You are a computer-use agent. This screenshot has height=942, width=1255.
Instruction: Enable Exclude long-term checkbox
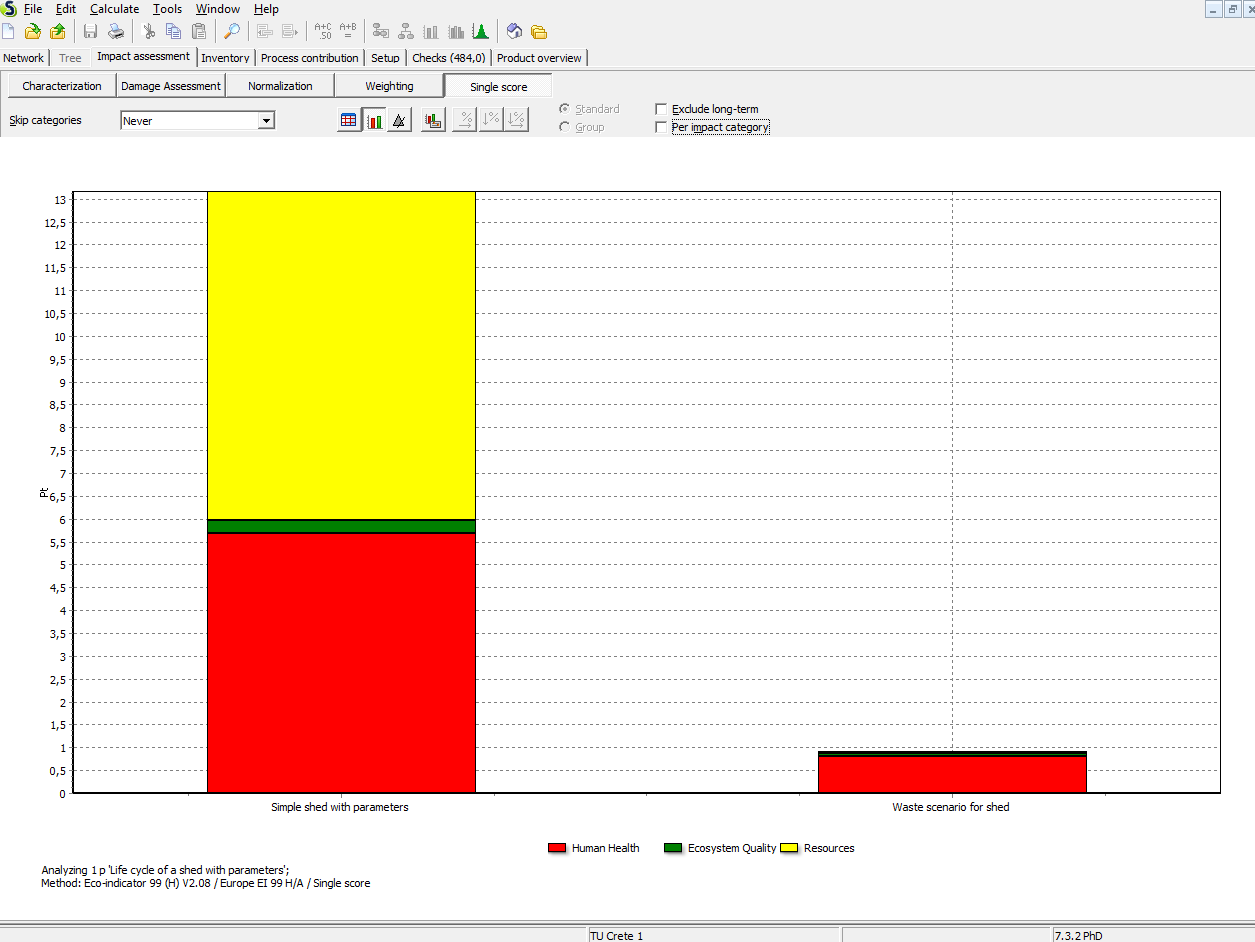(661, 109)
